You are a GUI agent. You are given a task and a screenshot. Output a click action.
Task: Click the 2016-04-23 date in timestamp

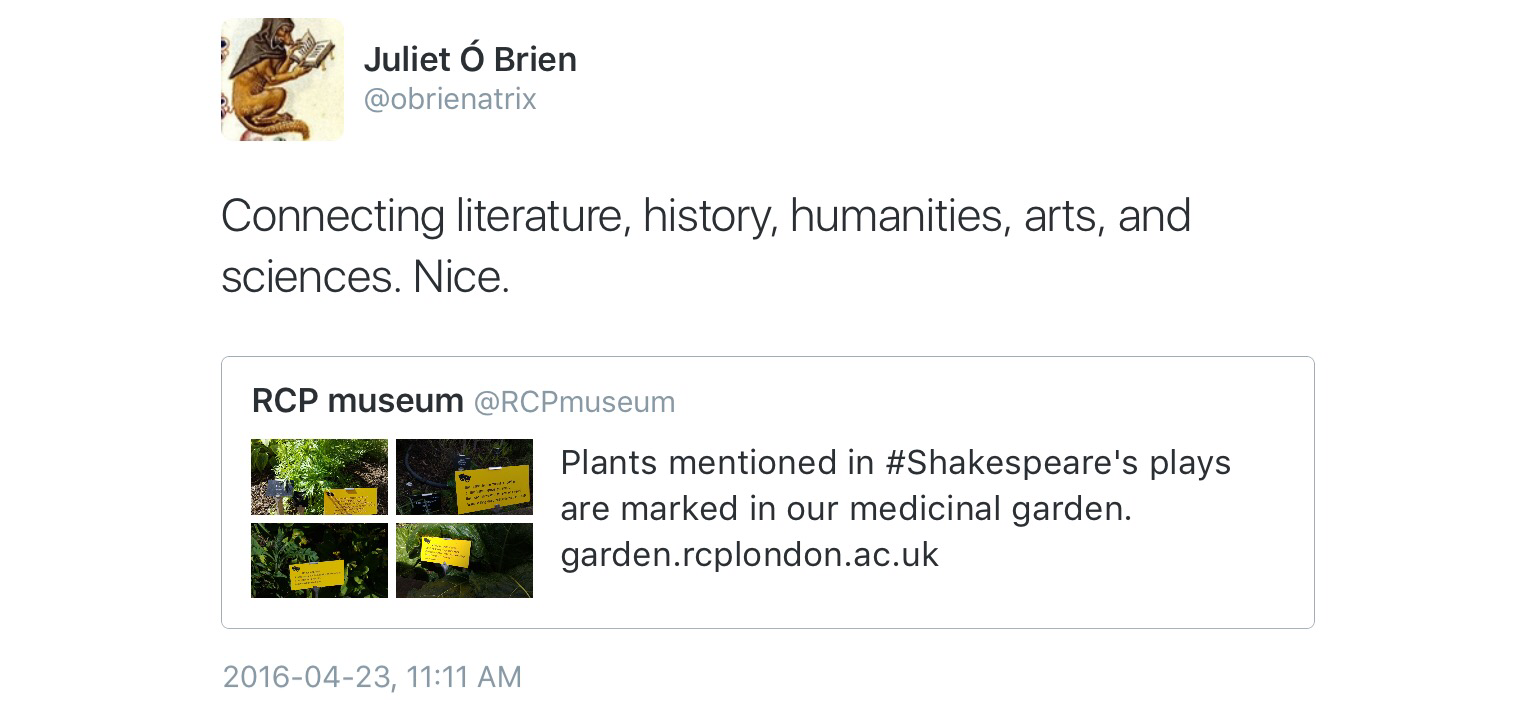[306, 677]
